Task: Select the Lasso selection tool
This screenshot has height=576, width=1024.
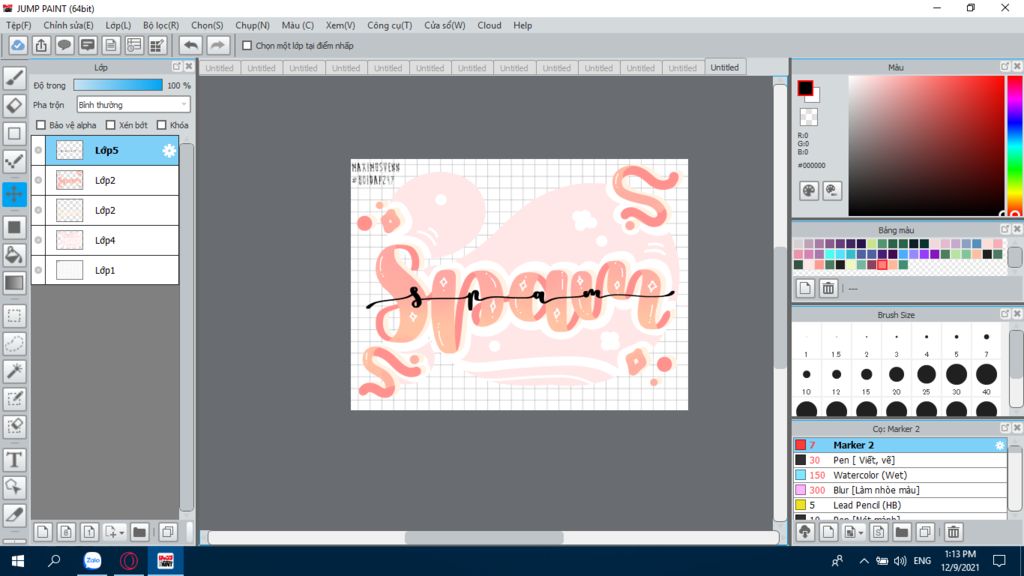Action: 14,344
